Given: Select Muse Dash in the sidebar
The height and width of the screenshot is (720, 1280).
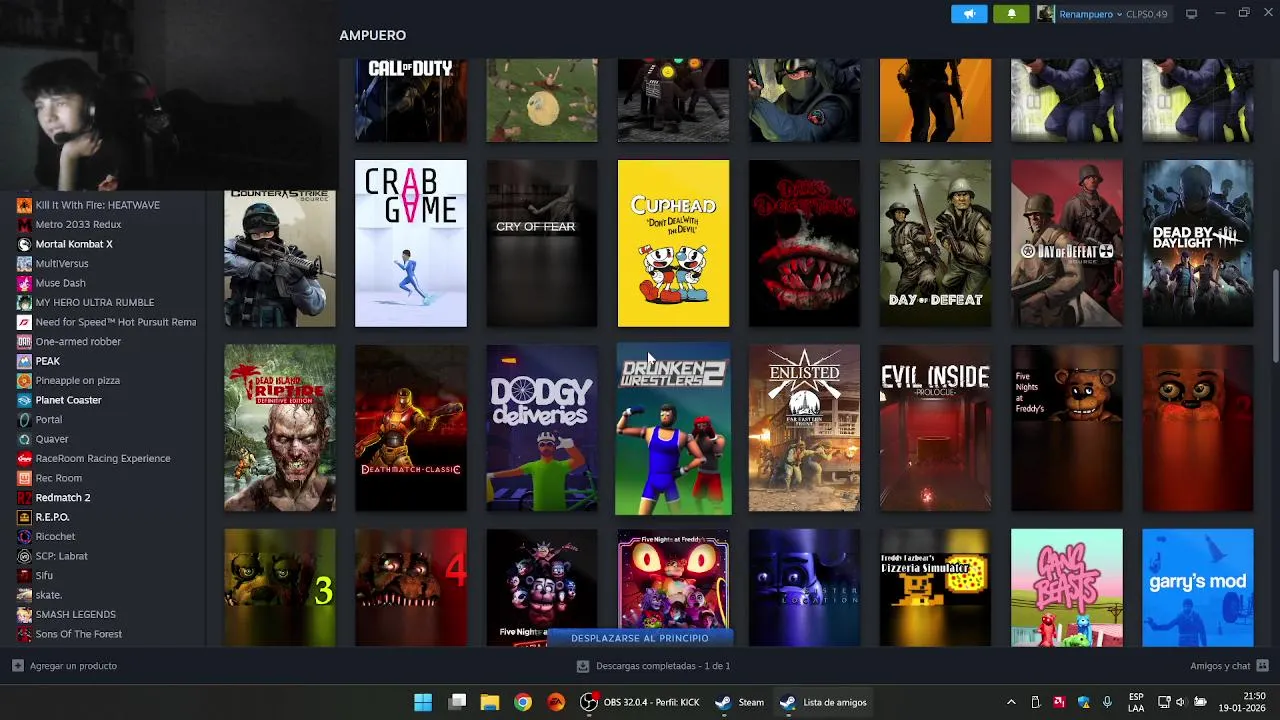Looking at the screenshot, I should tap(60, 283).
